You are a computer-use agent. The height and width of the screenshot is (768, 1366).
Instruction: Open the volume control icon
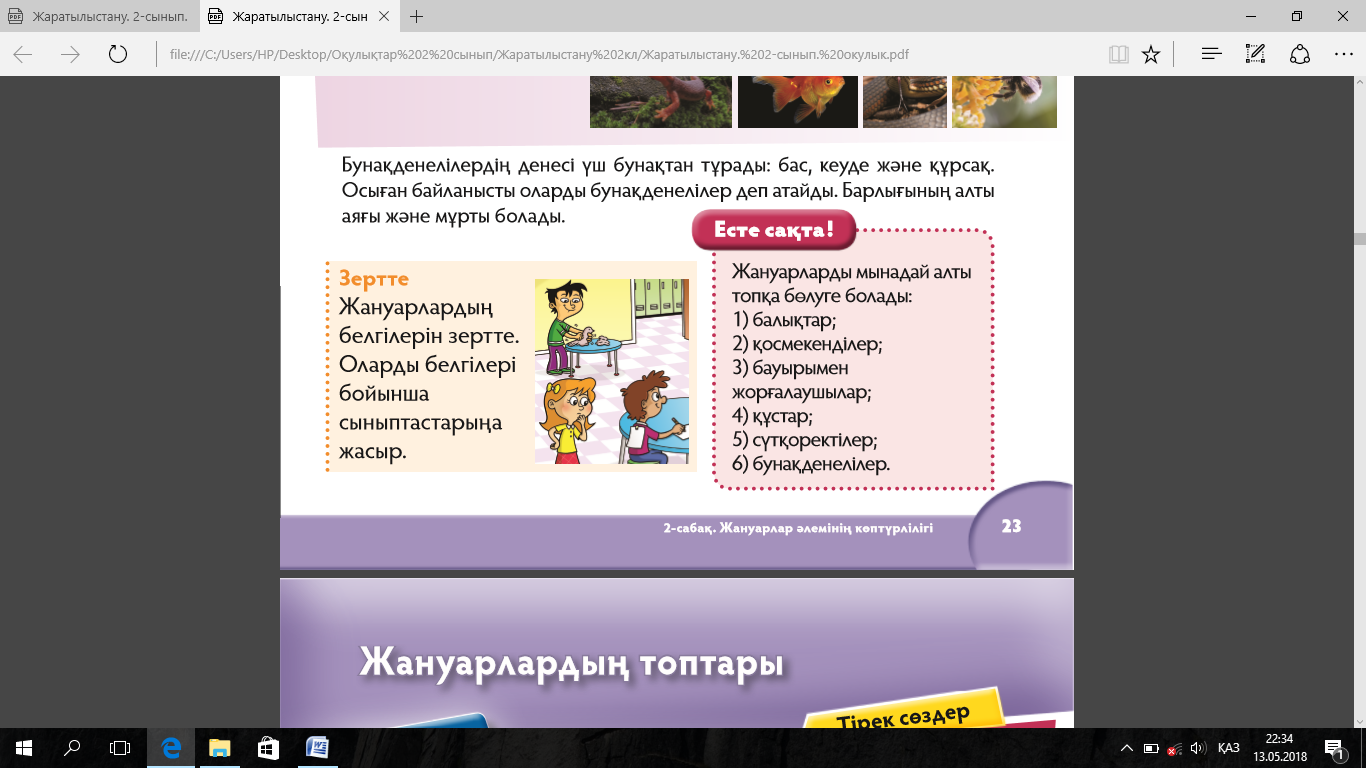click(x=1198, y=748)
